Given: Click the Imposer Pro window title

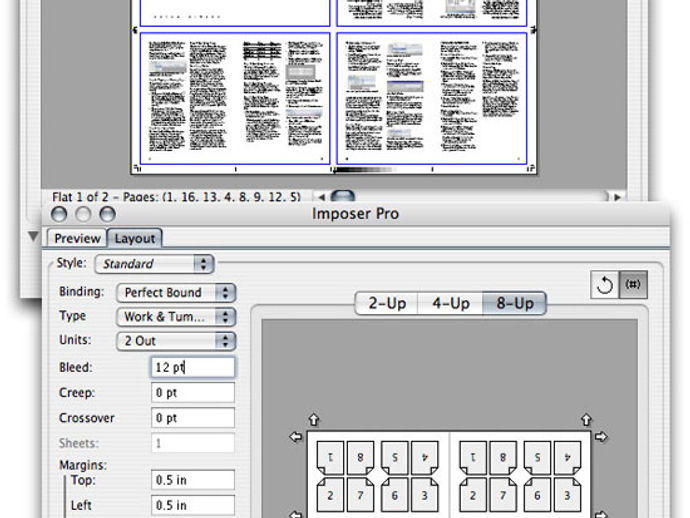Looking at the screenshot, I should point(356,214).
